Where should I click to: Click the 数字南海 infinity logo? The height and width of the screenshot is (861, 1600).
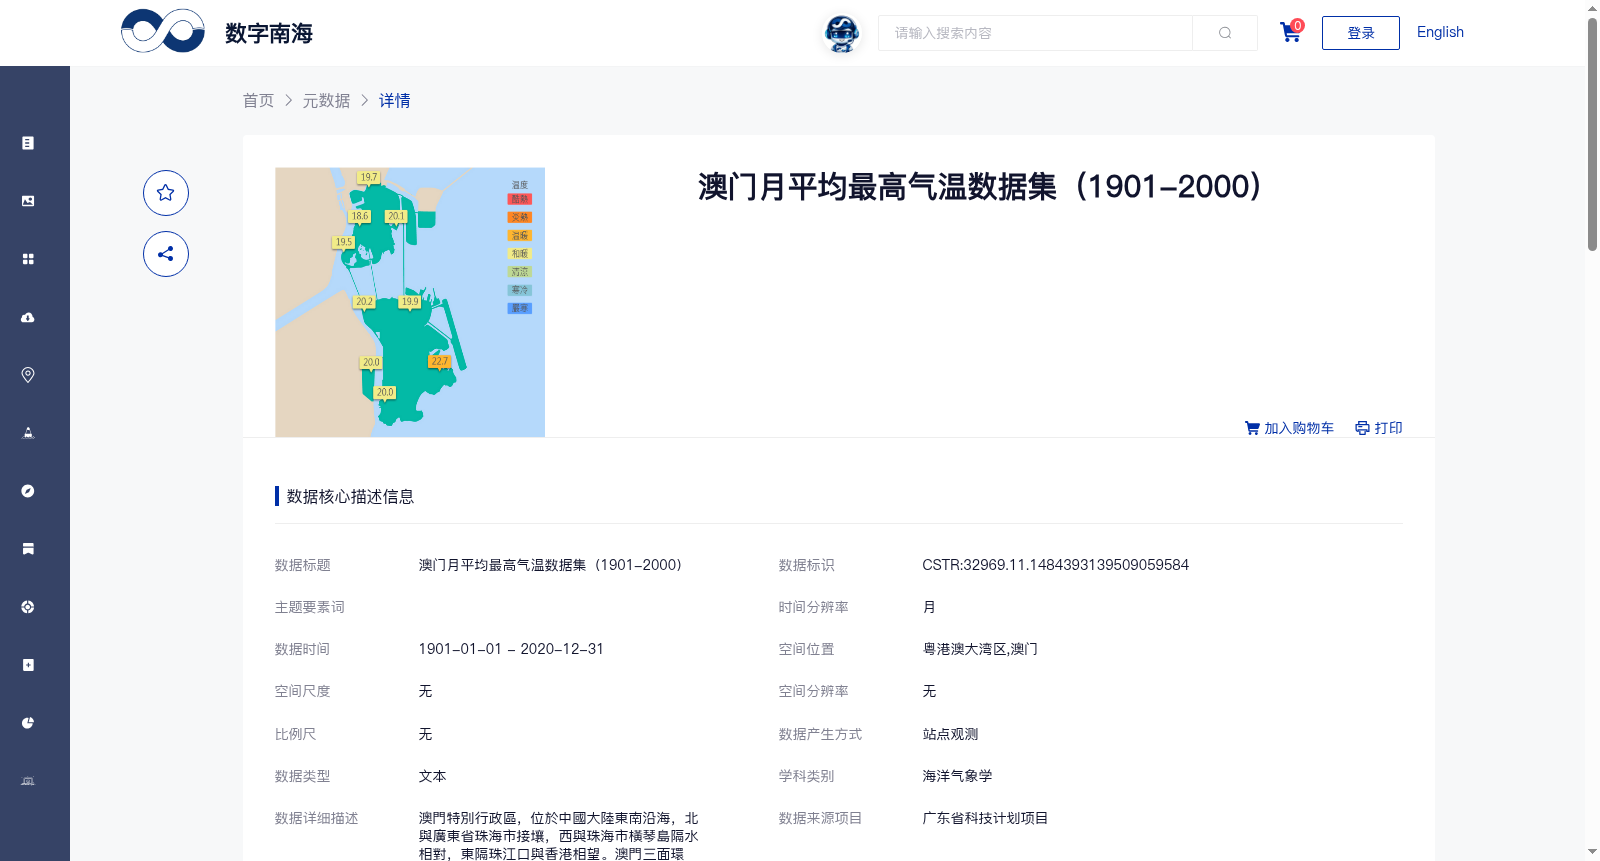pyautogui.click(x=163, y=31)
